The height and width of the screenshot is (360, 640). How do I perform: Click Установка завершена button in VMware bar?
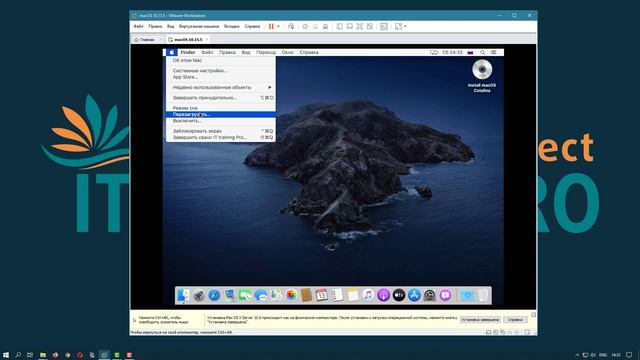coord(480,320)
